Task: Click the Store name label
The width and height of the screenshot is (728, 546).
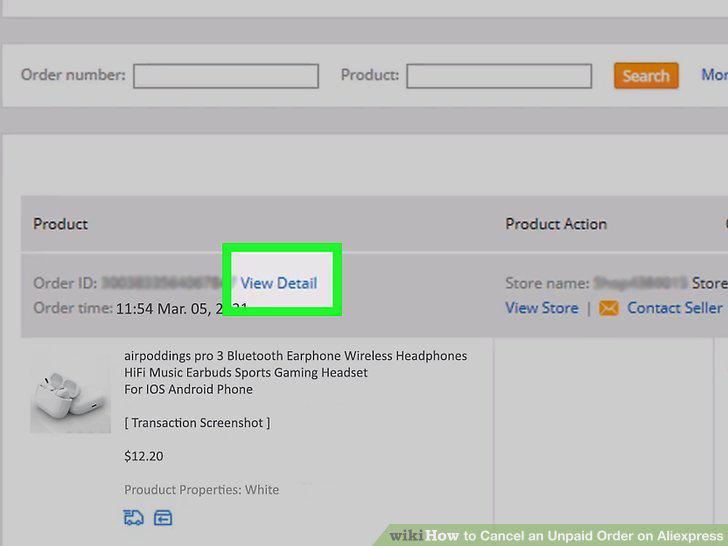Action: pyautogui.click(x=547, y=283)
